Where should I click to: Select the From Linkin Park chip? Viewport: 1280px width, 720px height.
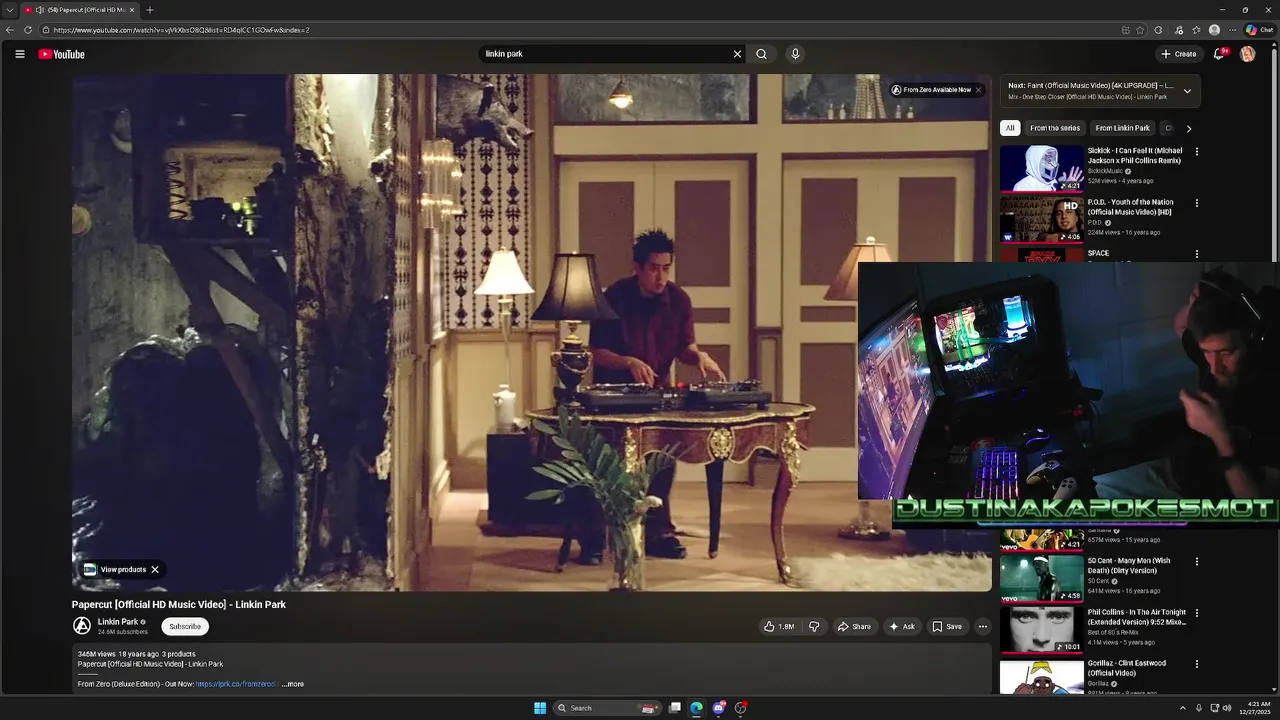coord(1122,128)
